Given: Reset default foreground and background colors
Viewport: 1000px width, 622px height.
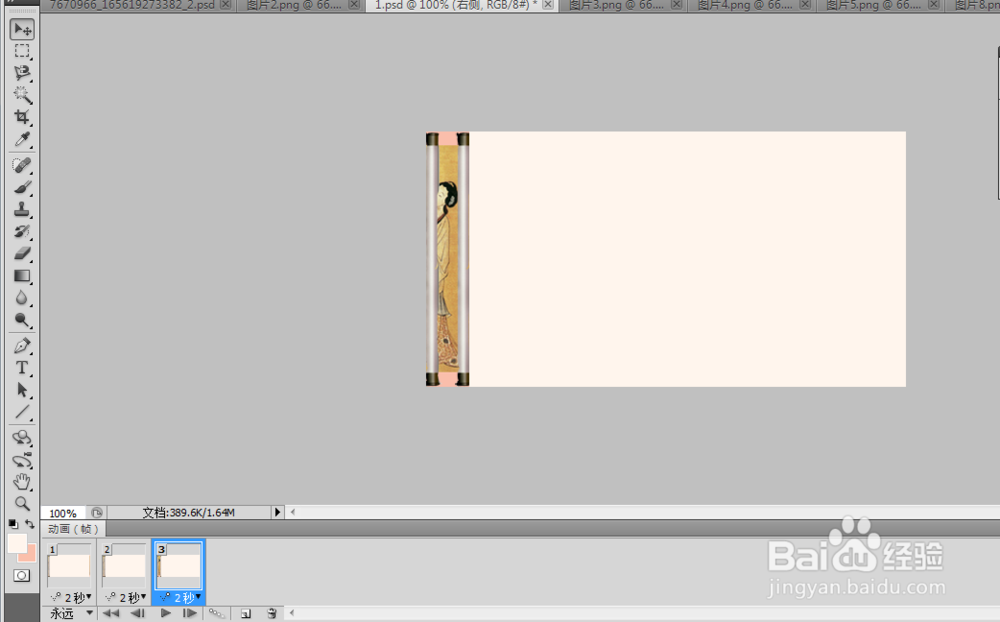Looking at the screenshot, I should coord(13,524).
